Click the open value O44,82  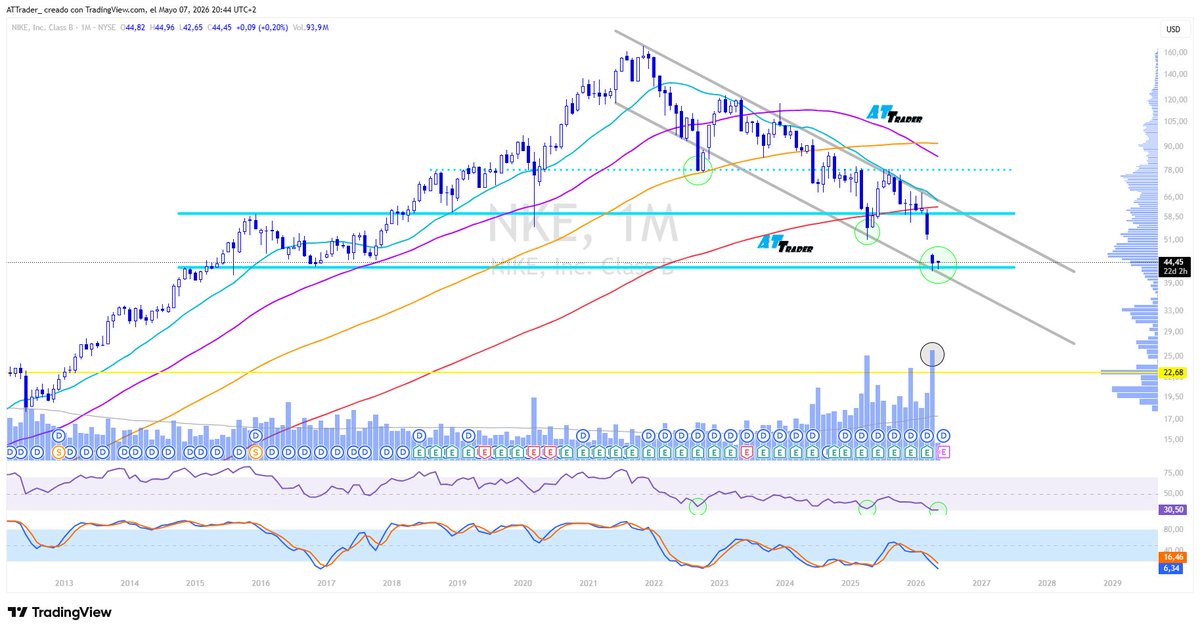pyautogui.click(x=133, y=28)
